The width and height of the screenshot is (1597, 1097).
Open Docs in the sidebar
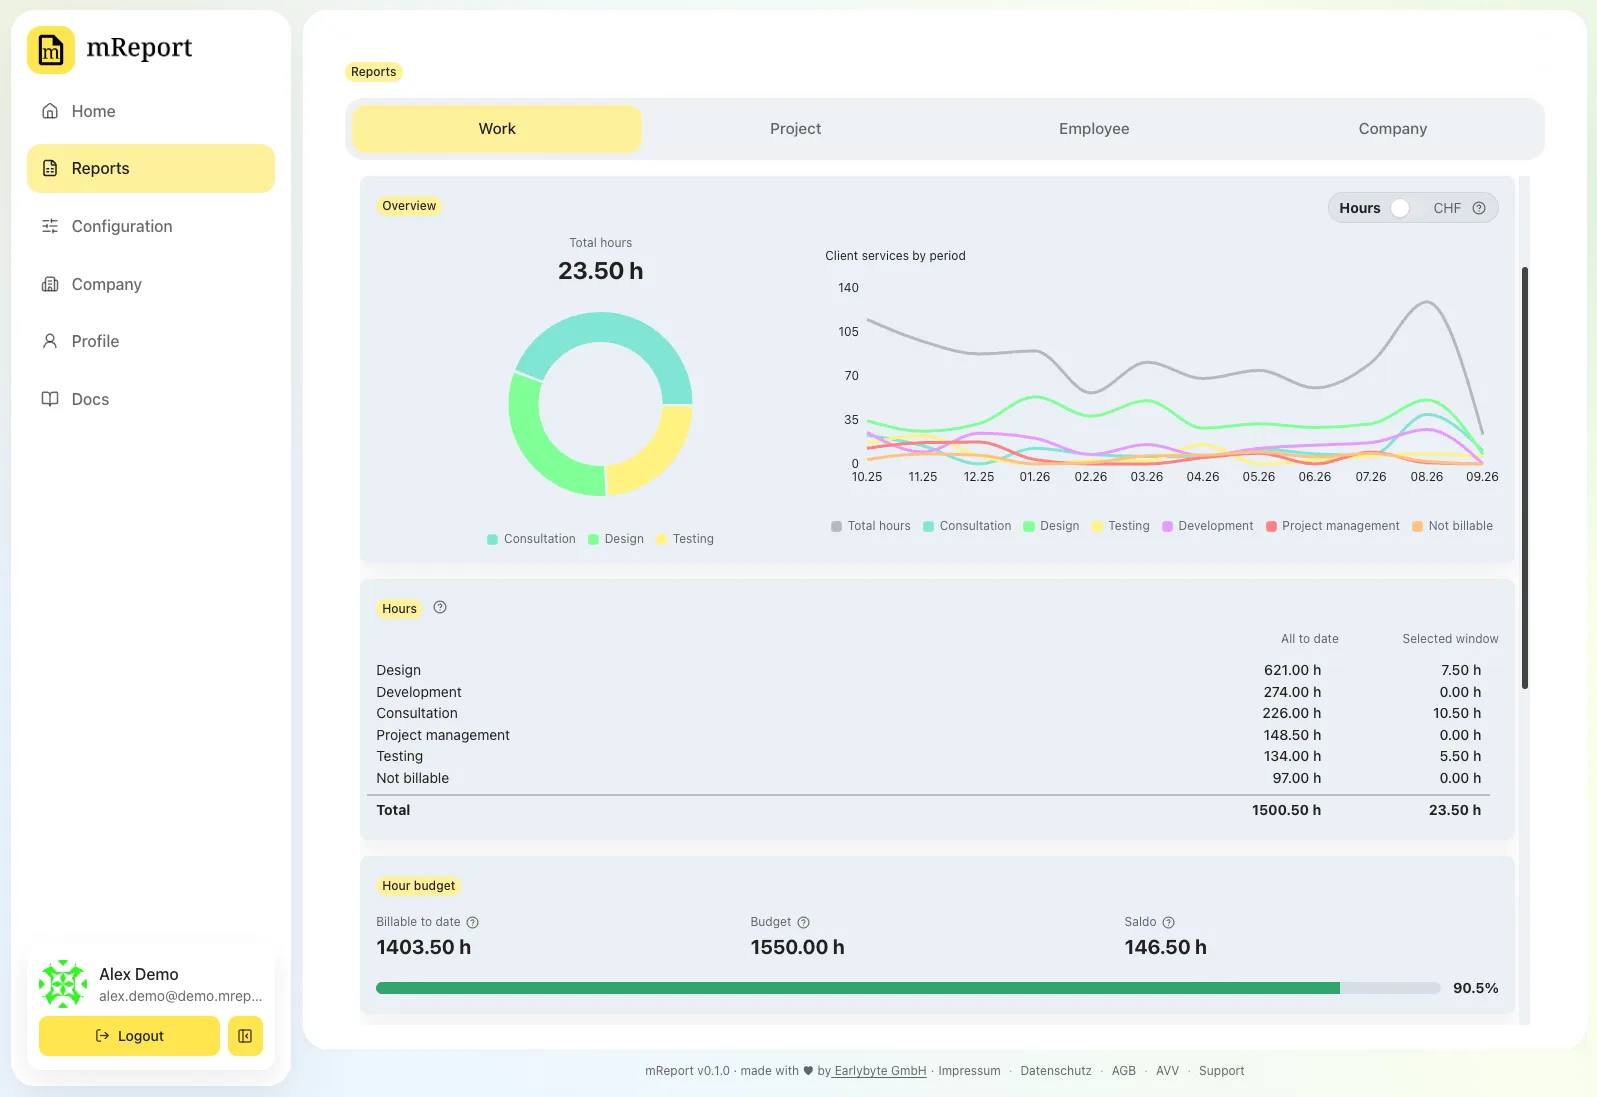tap(151, 399)
